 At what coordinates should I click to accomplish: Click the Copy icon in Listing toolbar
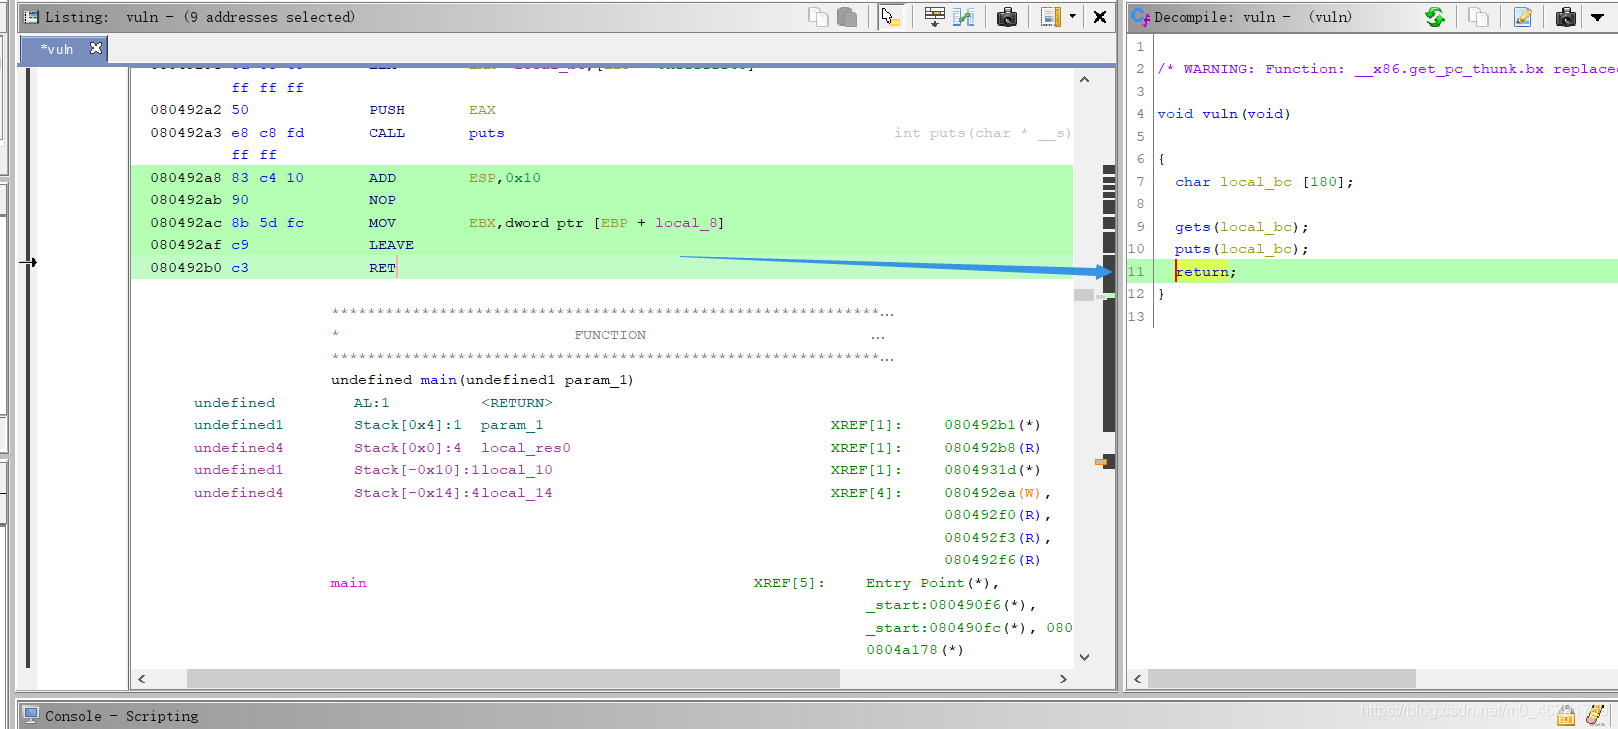coord(818,17)
